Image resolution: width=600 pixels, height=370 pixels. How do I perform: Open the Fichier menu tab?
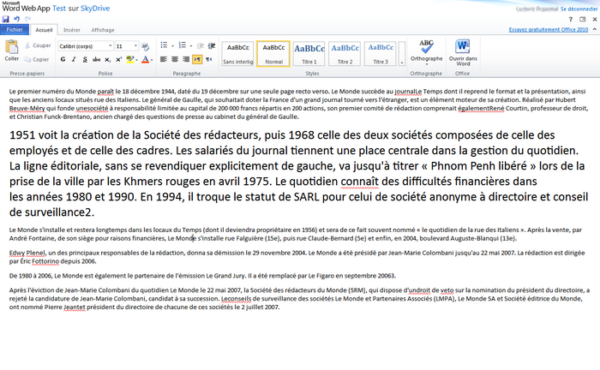point(15,29)
